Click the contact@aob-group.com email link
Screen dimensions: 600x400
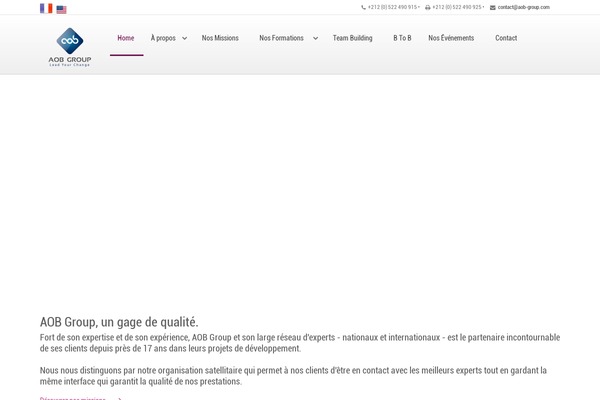point(523,7)
